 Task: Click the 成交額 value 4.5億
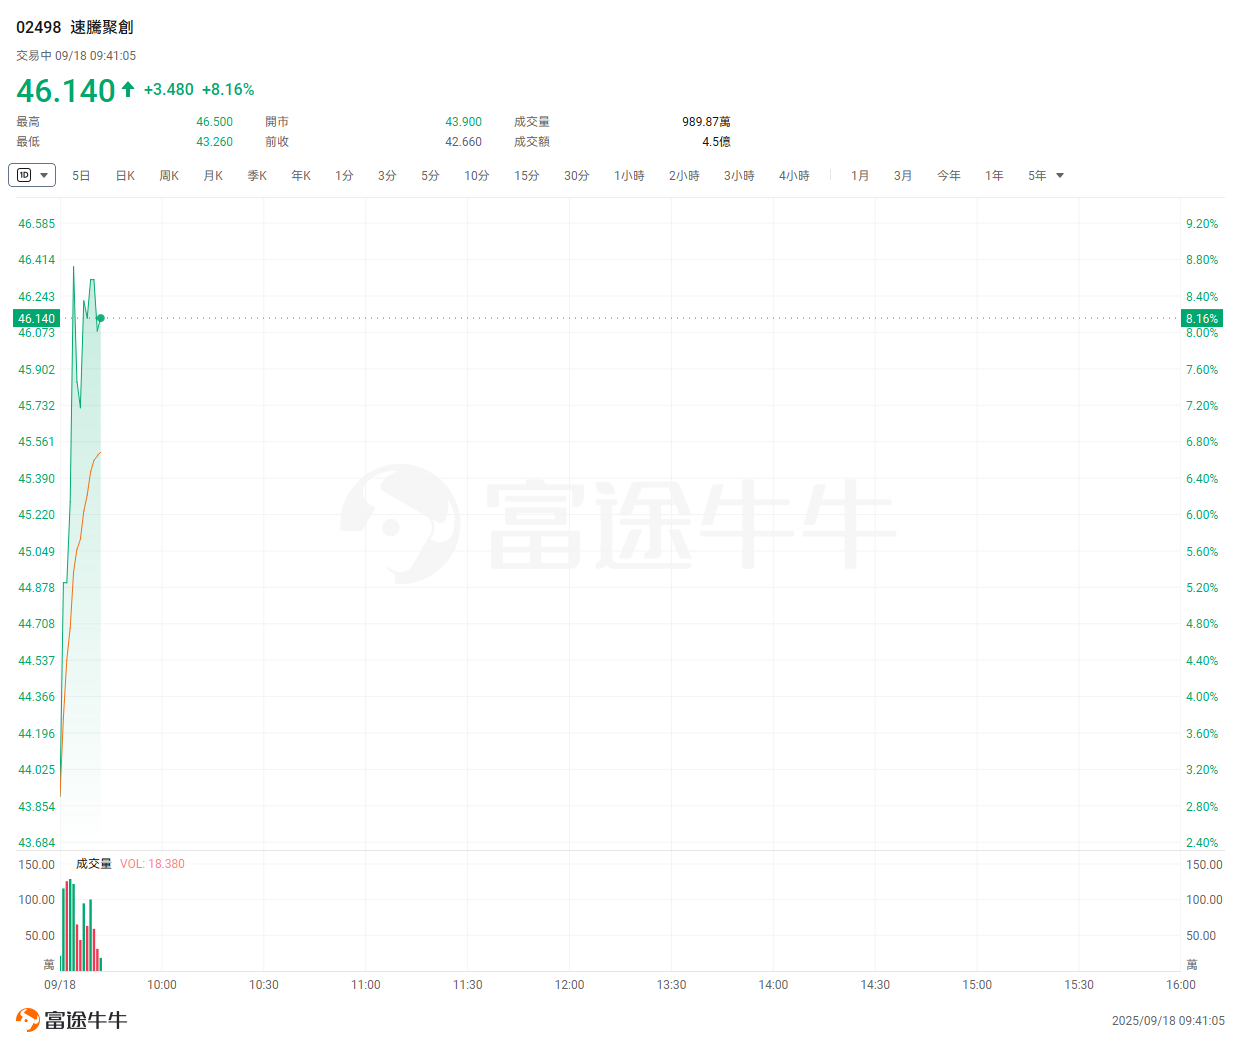[x=716, y=142]
